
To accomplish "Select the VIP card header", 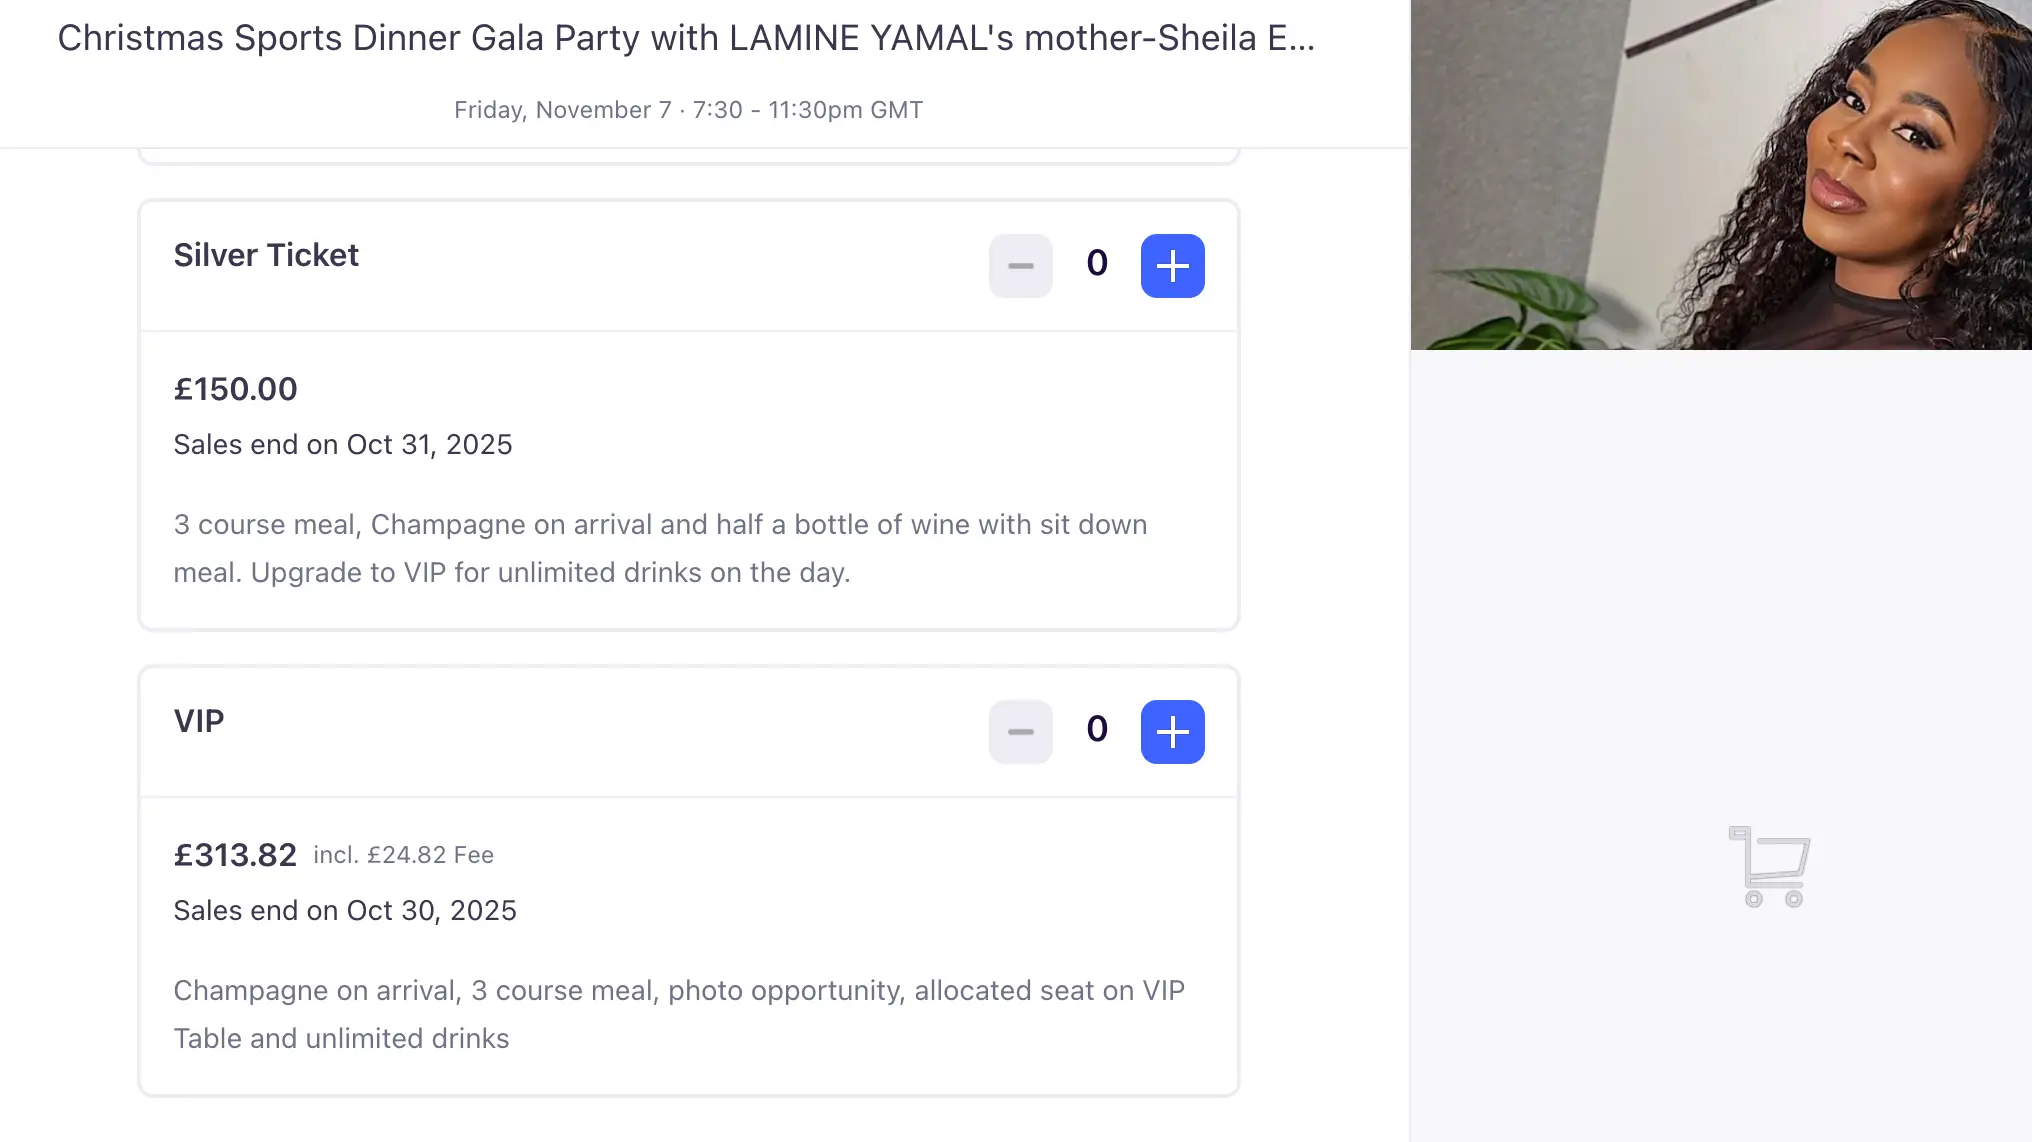I will click(199, 720).
